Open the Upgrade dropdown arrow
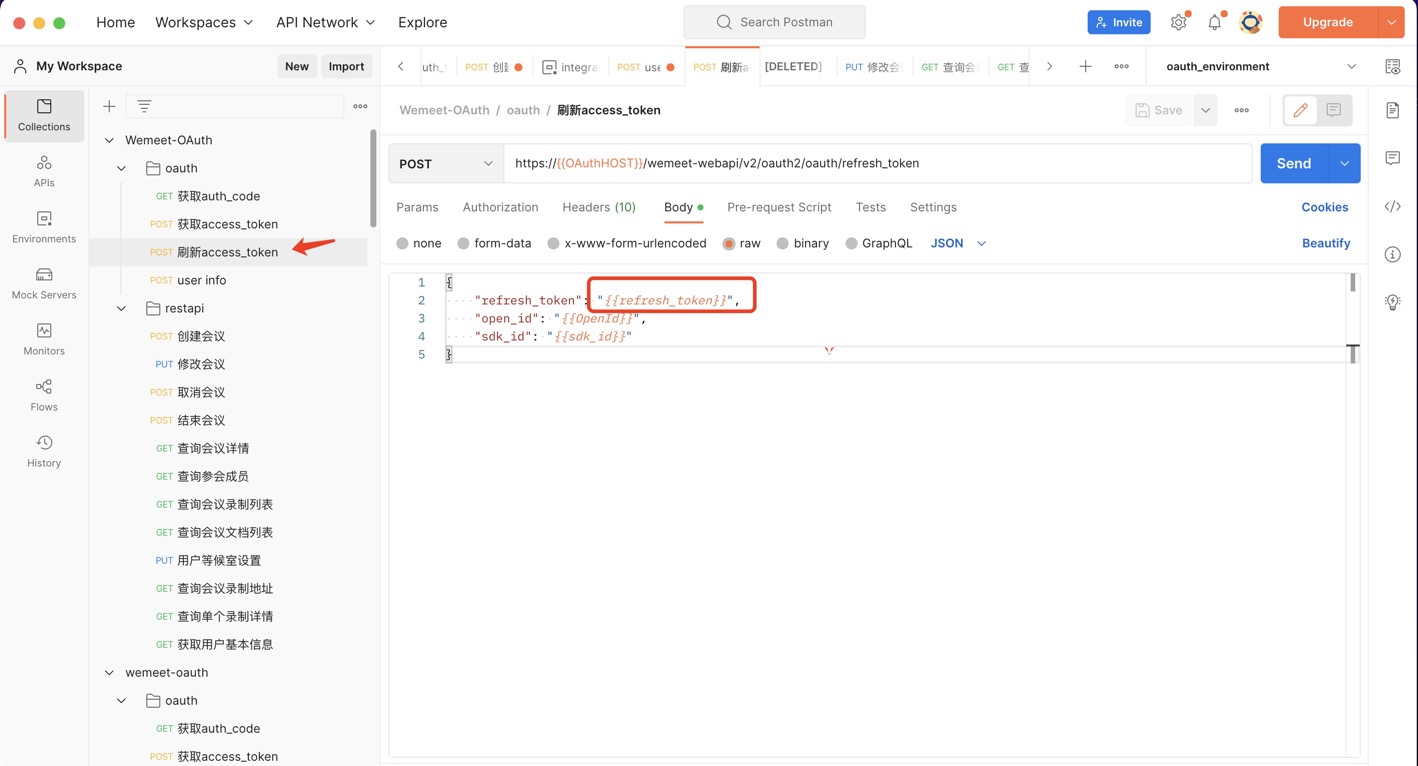The image size is (1418, 766). pos(1391,22)
